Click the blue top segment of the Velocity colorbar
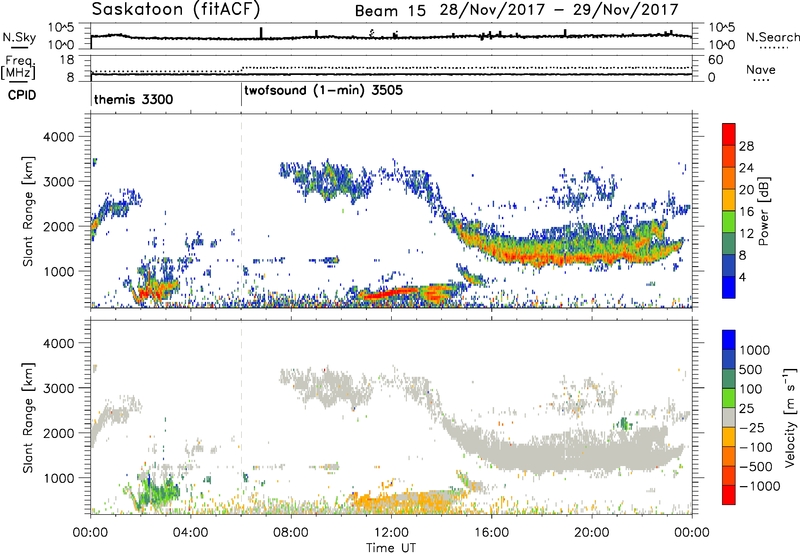800x554 pixels. point(729,340)
